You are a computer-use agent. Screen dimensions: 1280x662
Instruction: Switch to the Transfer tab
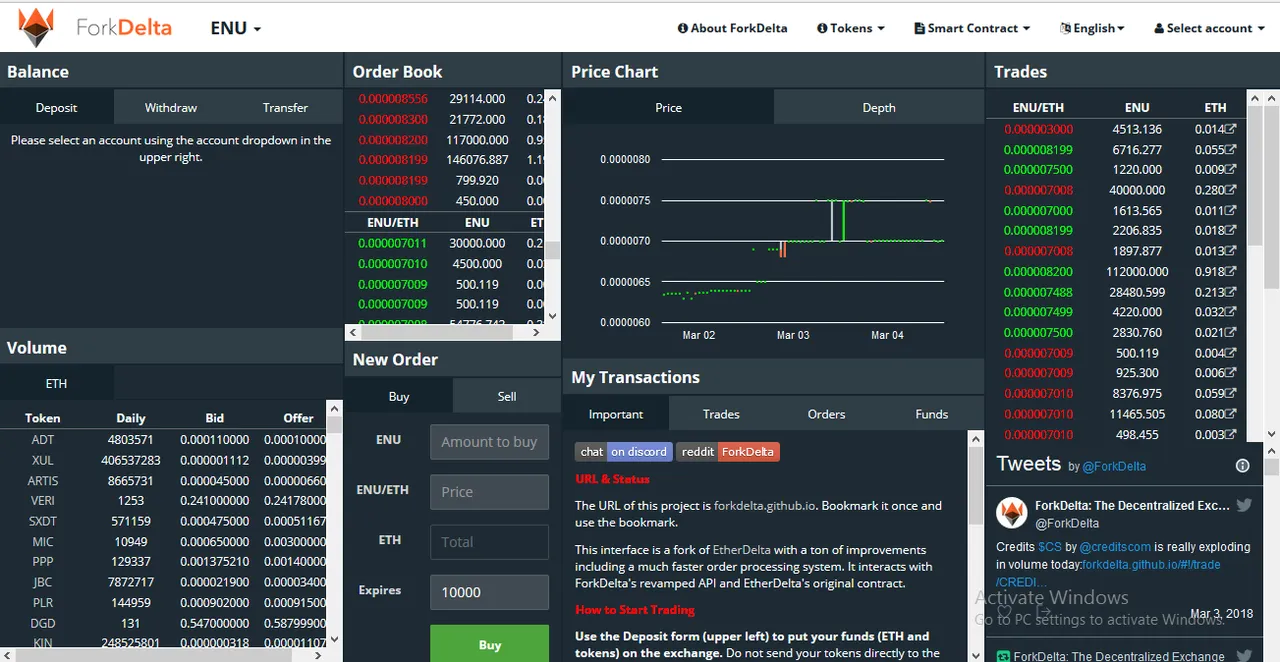point(285,107)
